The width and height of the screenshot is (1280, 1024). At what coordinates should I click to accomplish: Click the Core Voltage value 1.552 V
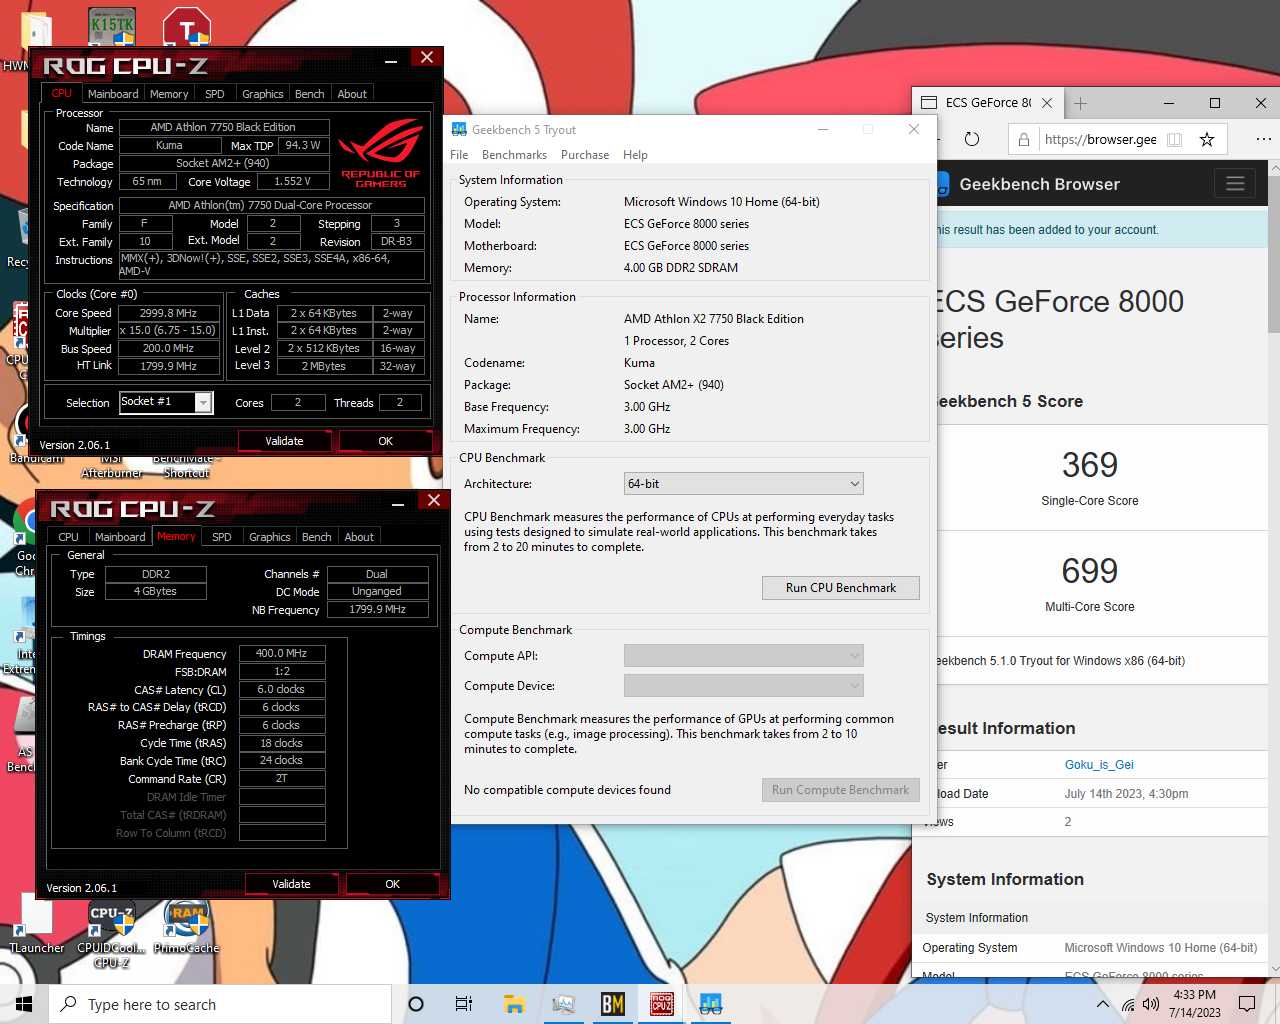point(292,182)
